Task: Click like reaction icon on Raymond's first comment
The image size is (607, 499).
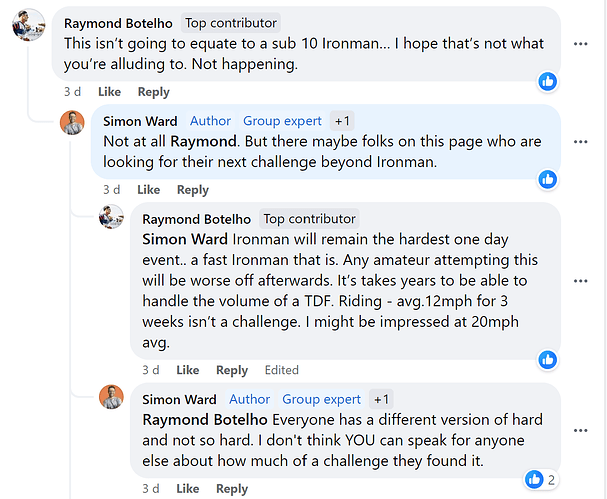Action: tap(547, 81)
